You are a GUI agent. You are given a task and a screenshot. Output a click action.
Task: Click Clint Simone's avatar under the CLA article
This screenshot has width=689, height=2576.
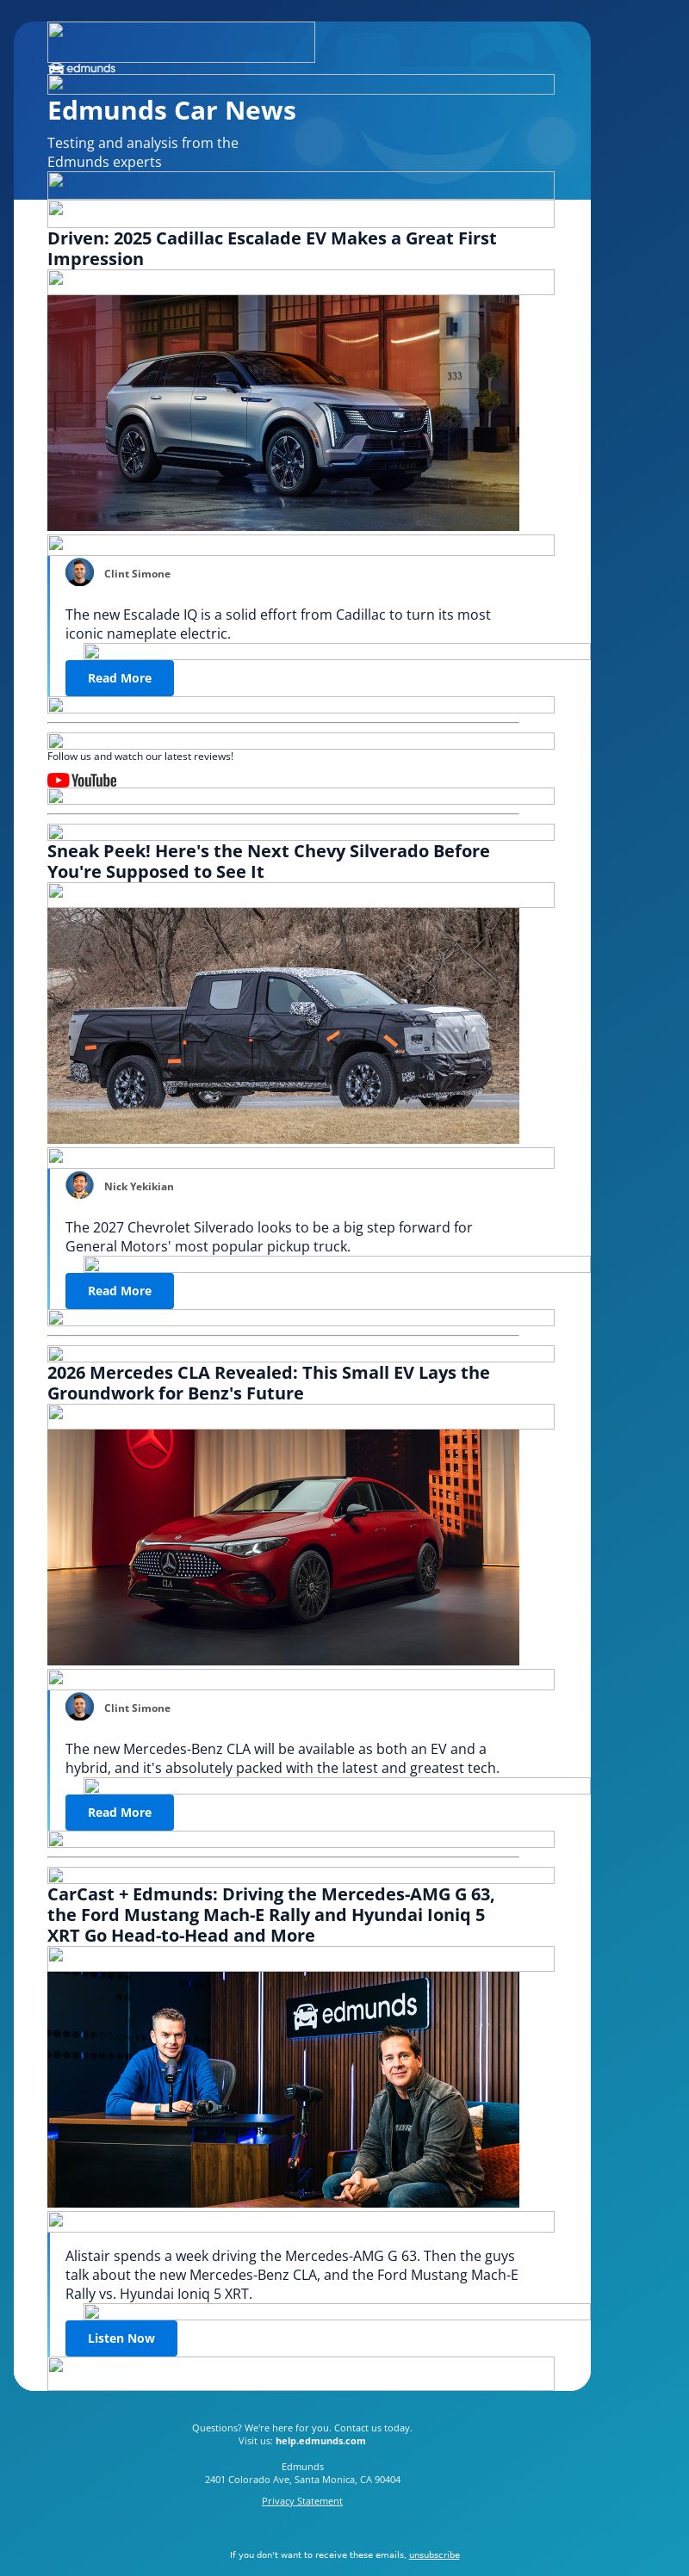tap(80, 1706)
